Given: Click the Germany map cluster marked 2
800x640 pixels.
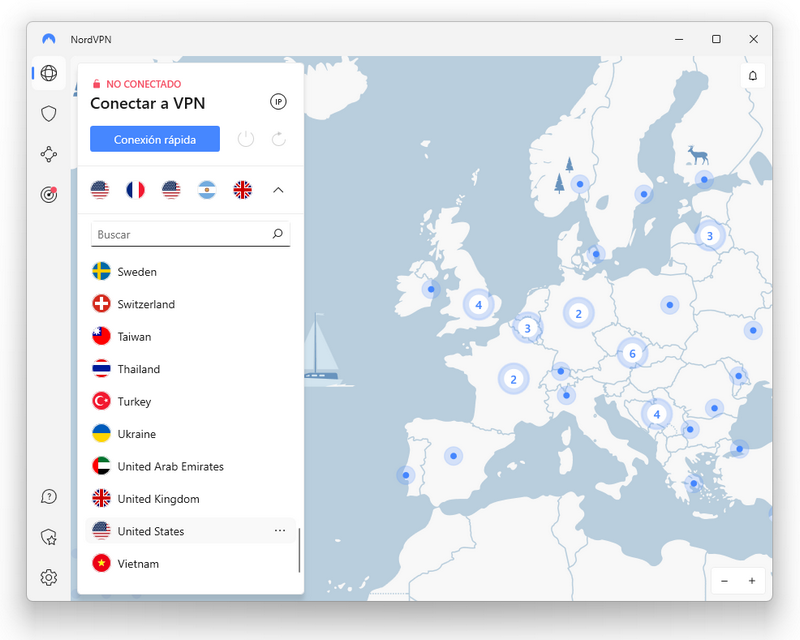Looking at the screenshot, I should coord(579,313).
